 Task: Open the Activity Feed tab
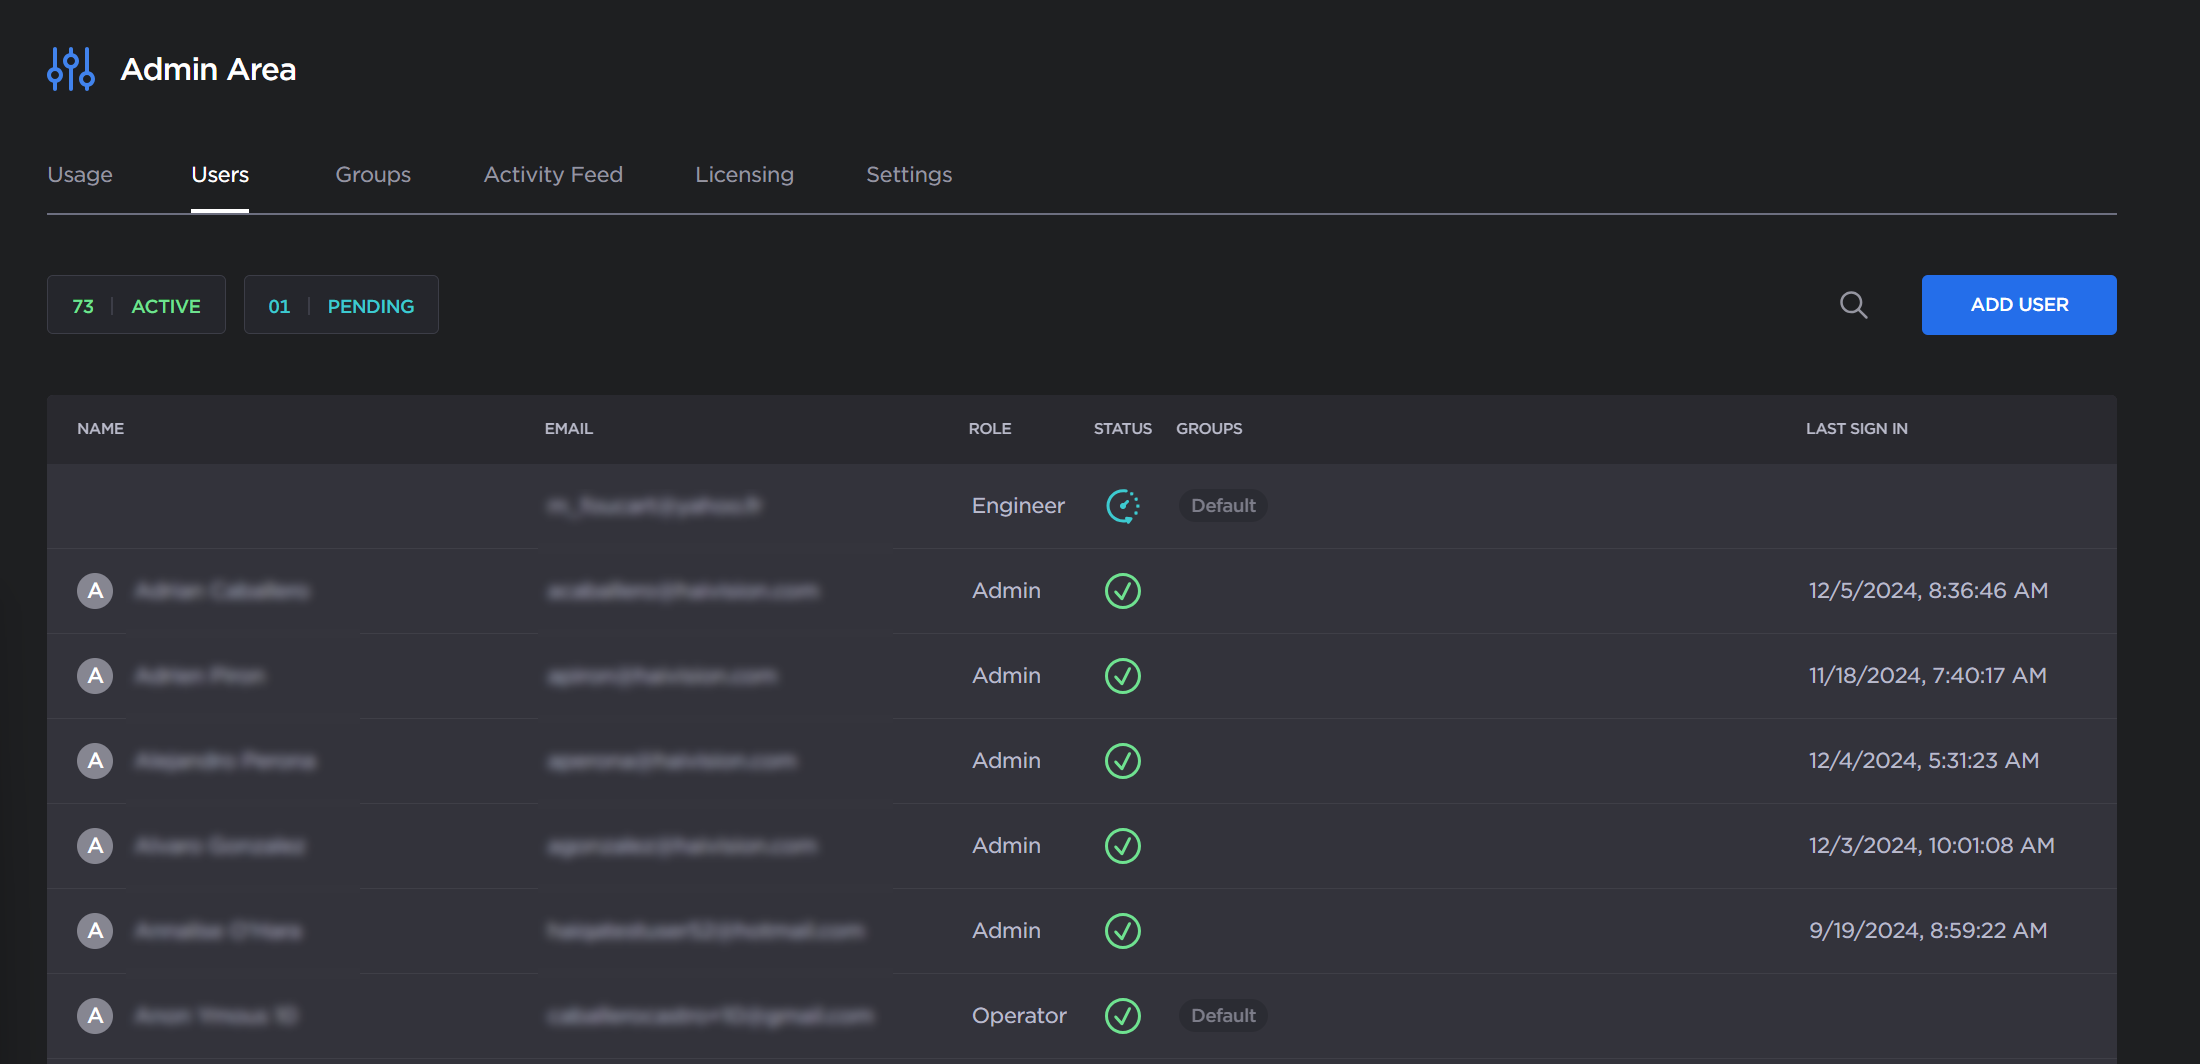pyautogui.click(x=553, y=174)
